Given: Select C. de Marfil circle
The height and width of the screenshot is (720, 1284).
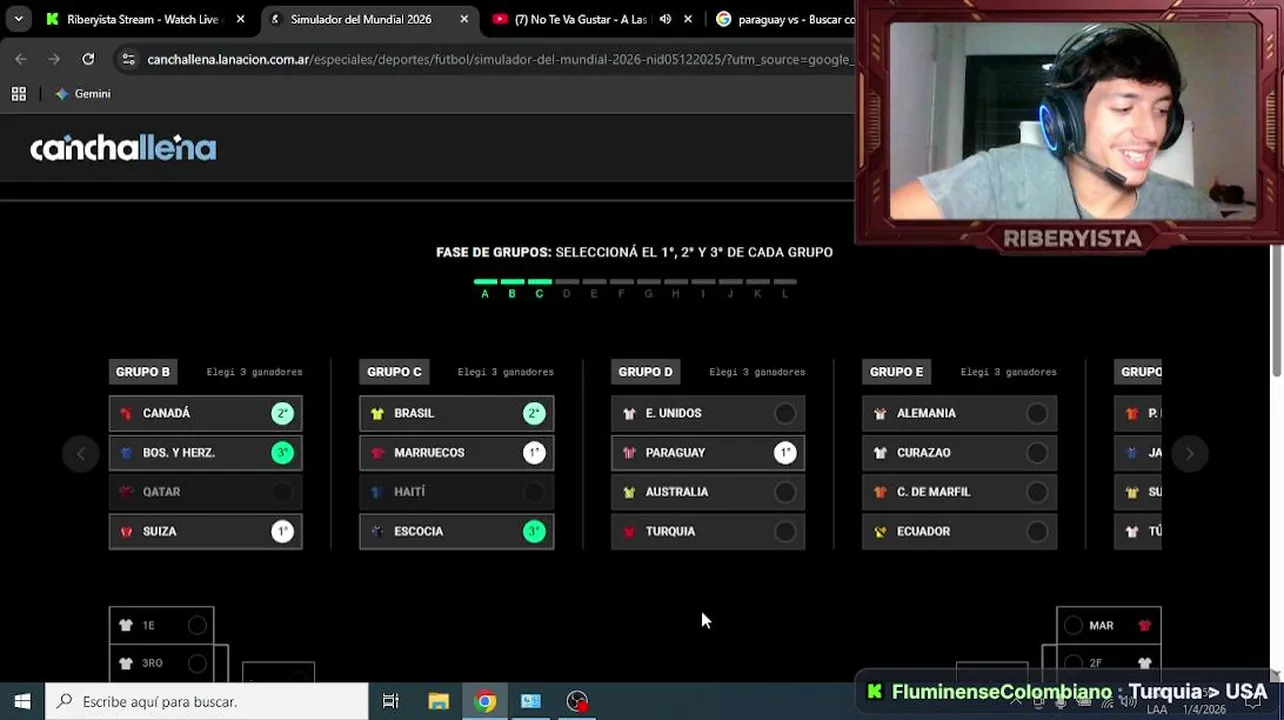Looking at the screenshot, I should coord(1037,492).
